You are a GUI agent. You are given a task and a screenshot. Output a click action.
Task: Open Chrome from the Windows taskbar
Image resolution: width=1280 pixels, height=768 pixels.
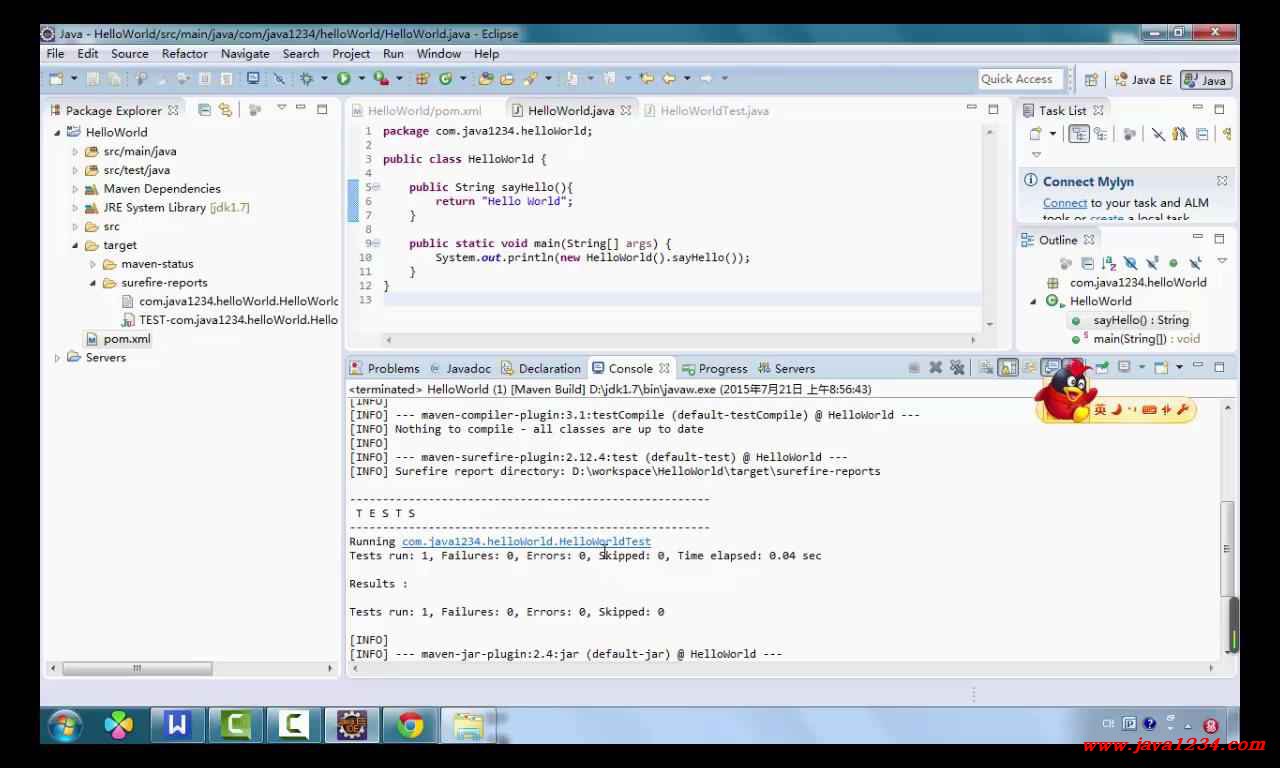[x=410, y=724]
